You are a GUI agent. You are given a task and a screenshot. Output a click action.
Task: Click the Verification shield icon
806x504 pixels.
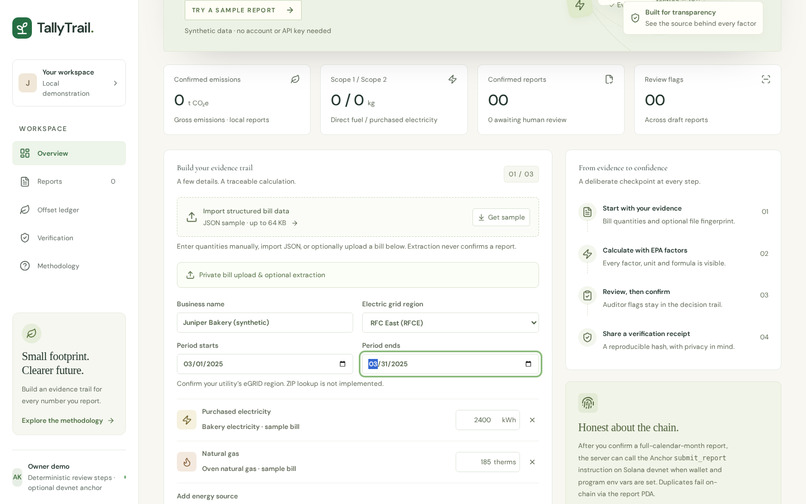pyautogui.click(x=25, y=238)
